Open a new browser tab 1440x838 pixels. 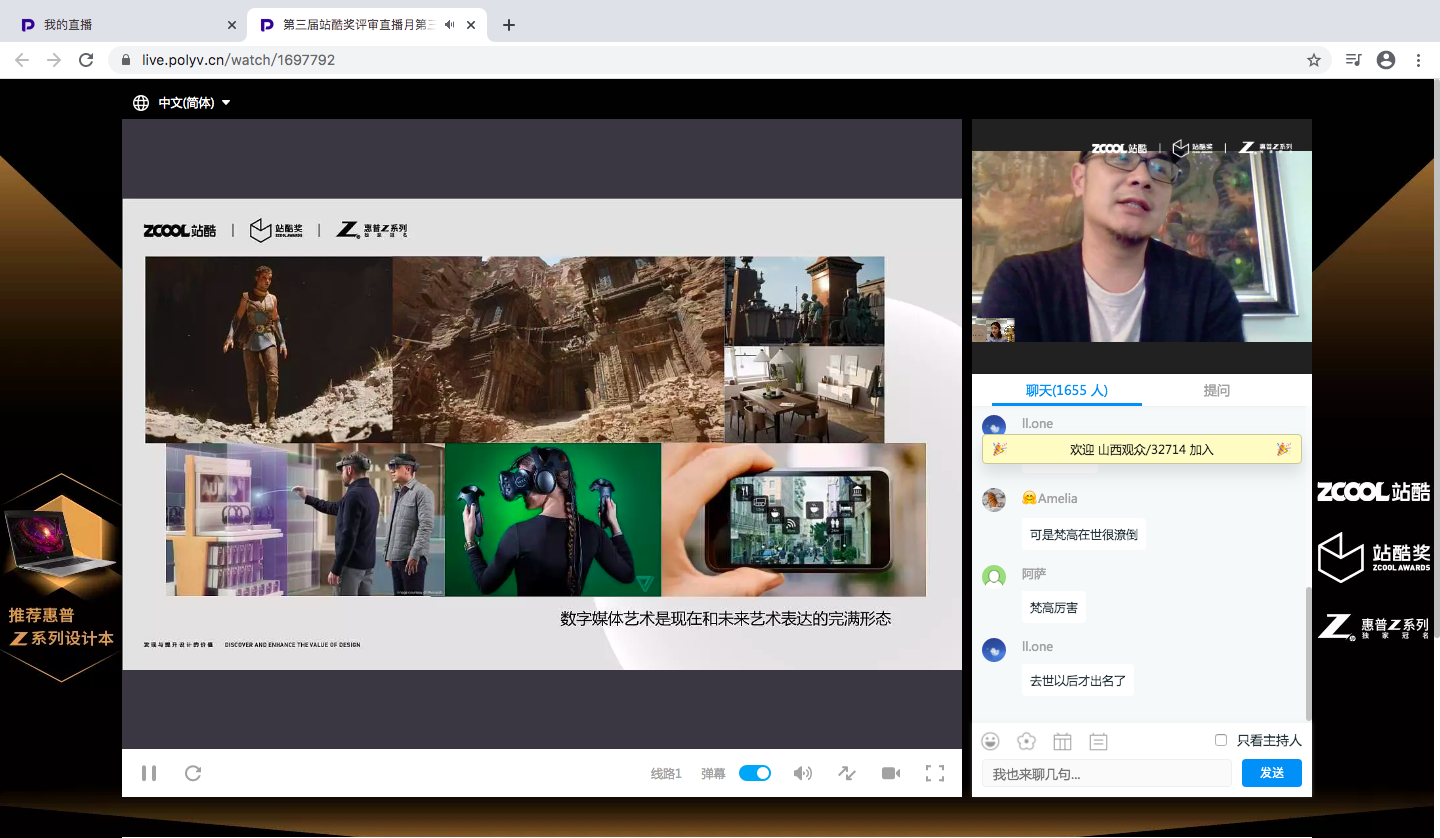point(509,25)
